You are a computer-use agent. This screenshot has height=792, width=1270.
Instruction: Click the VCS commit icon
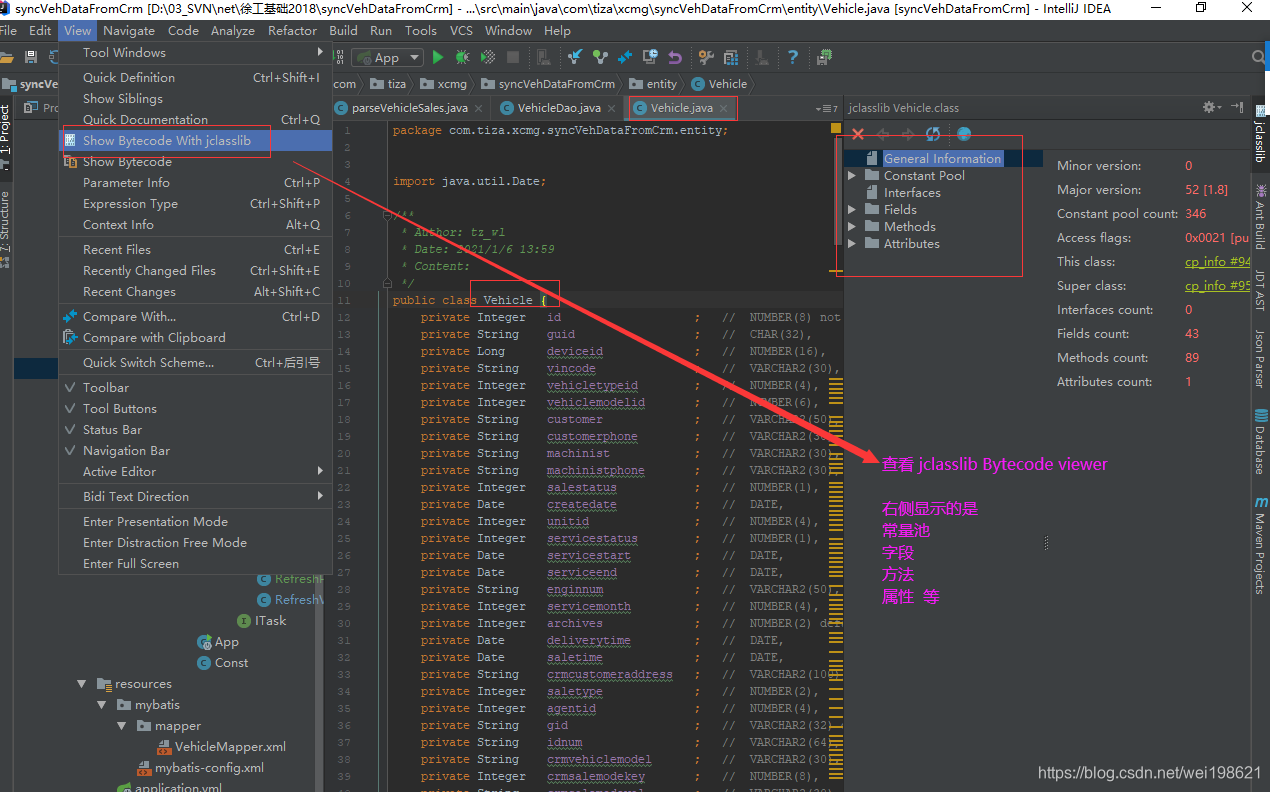tap(600, 57)
